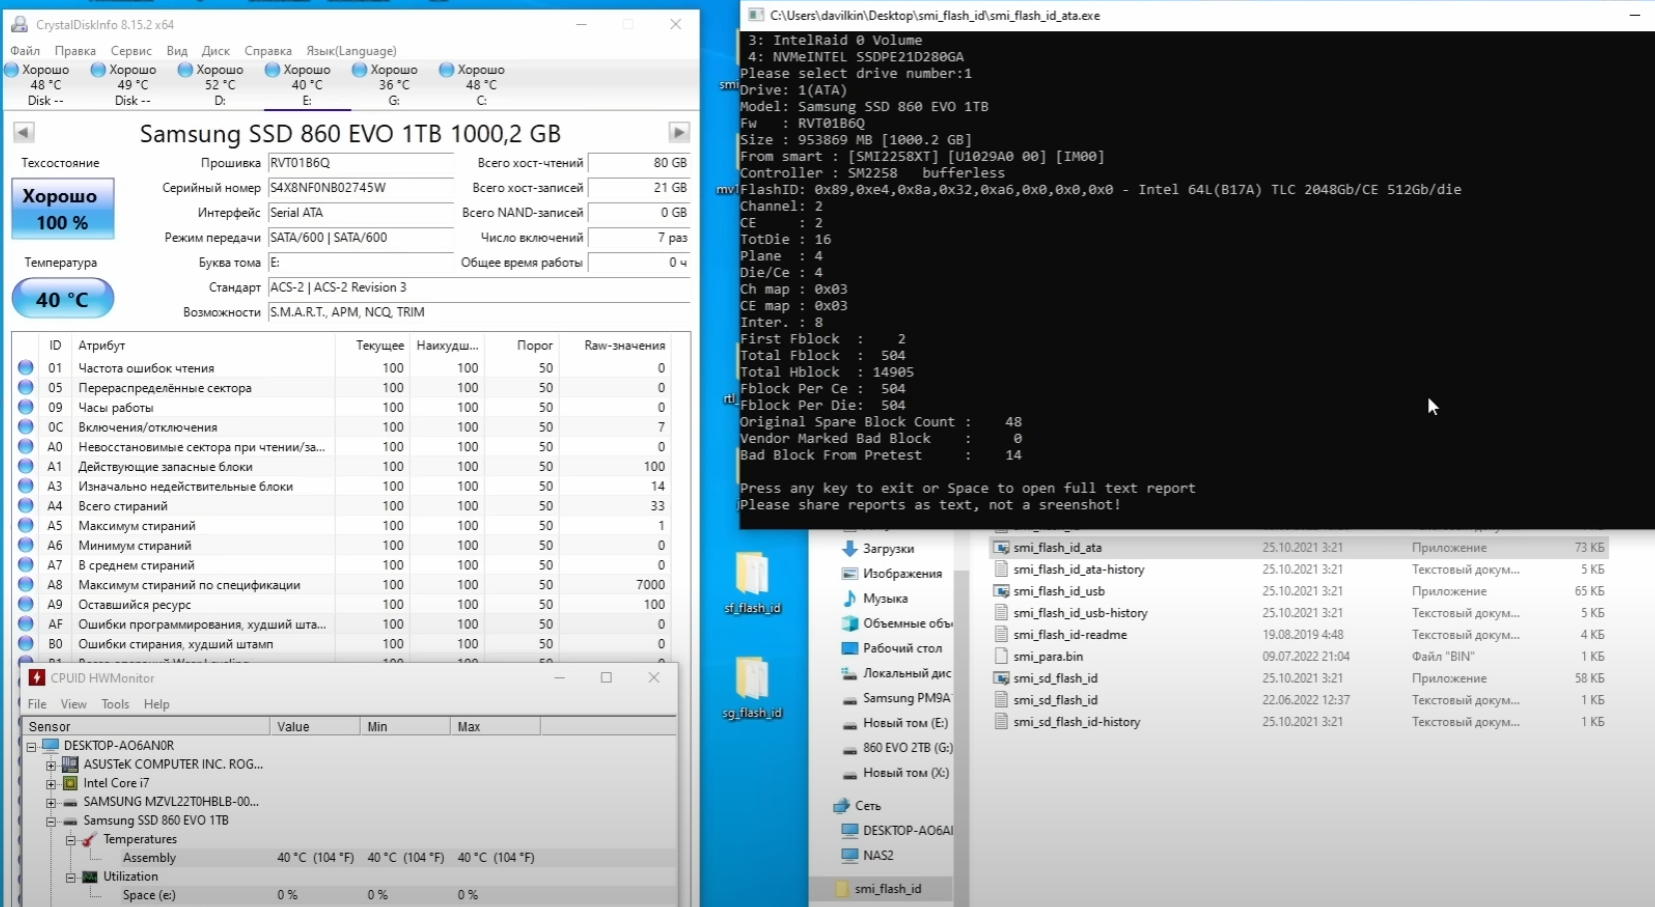Click the Raw-значения column header
This screenshot has height=907, width=1655.
[x=625, y=345]
